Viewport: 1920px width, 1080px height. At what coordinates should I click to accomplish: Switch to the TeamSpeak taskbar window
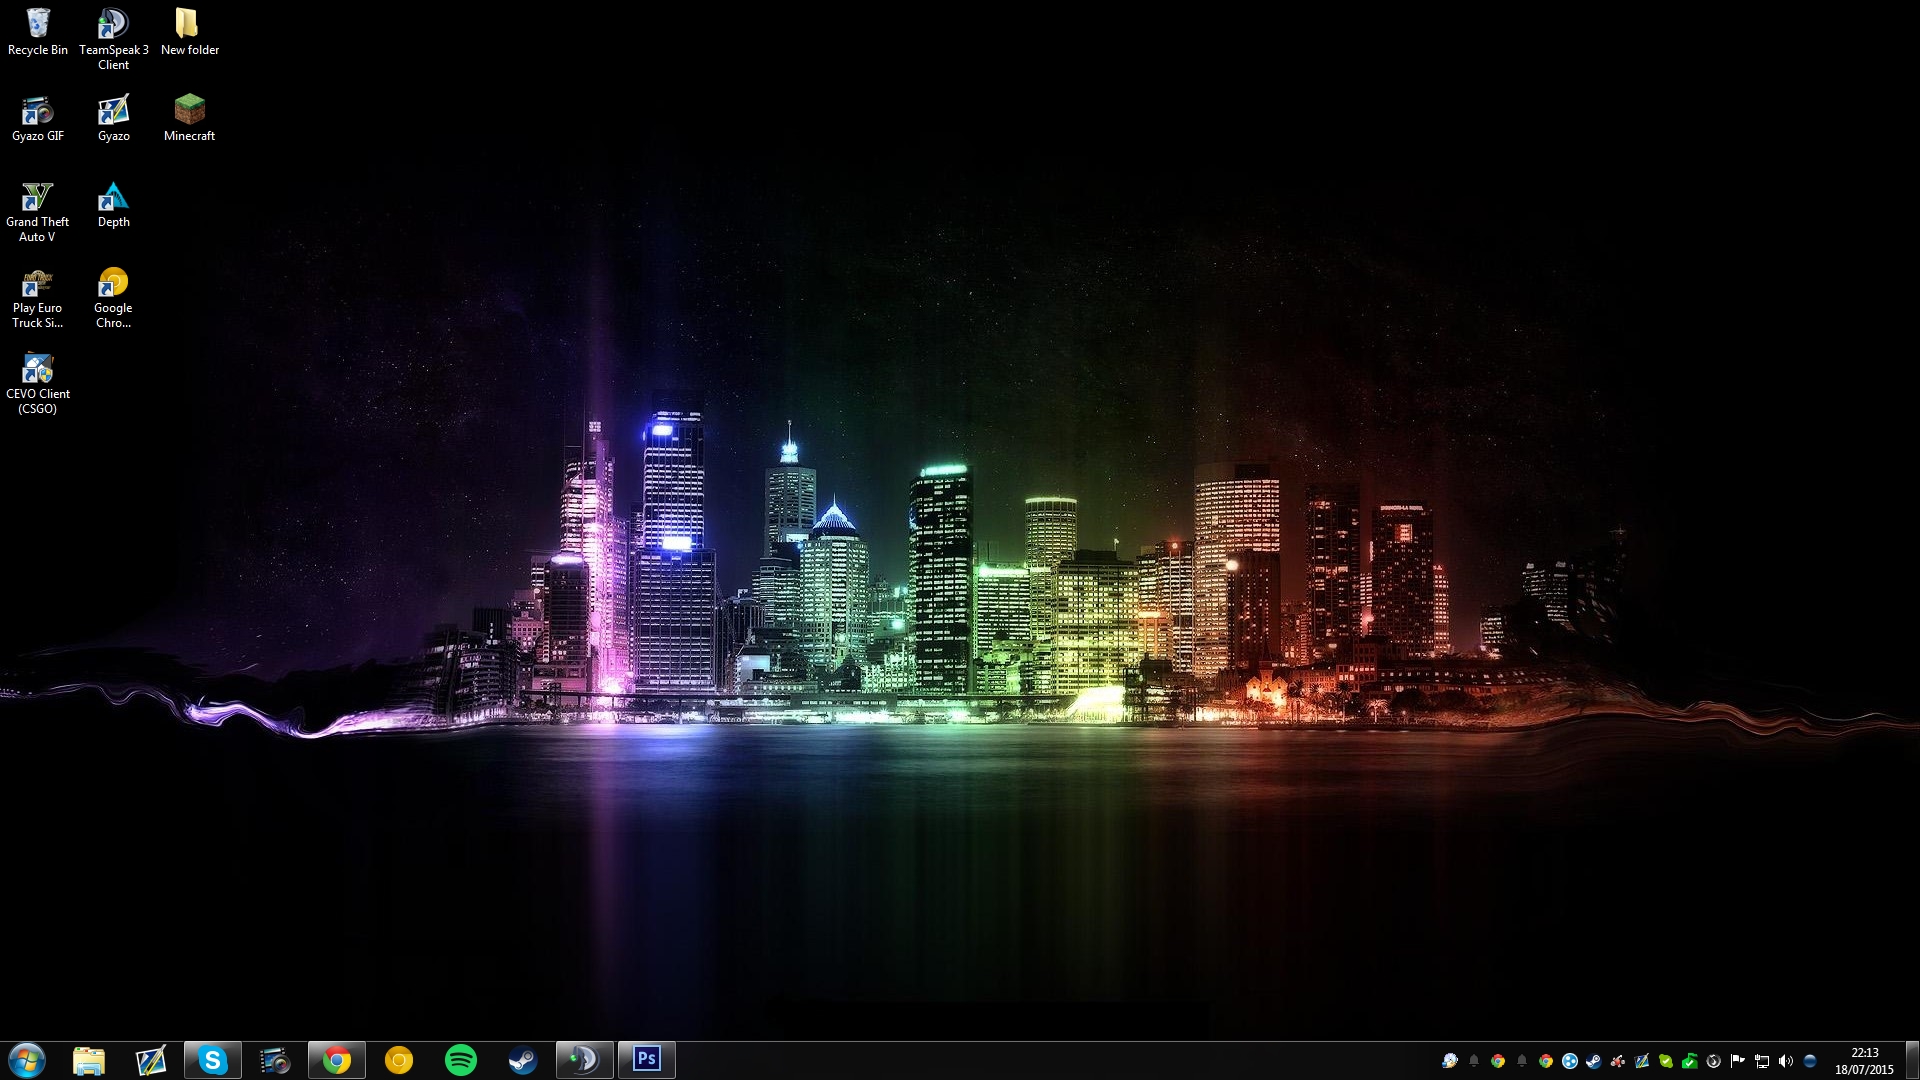(585, 1060)
